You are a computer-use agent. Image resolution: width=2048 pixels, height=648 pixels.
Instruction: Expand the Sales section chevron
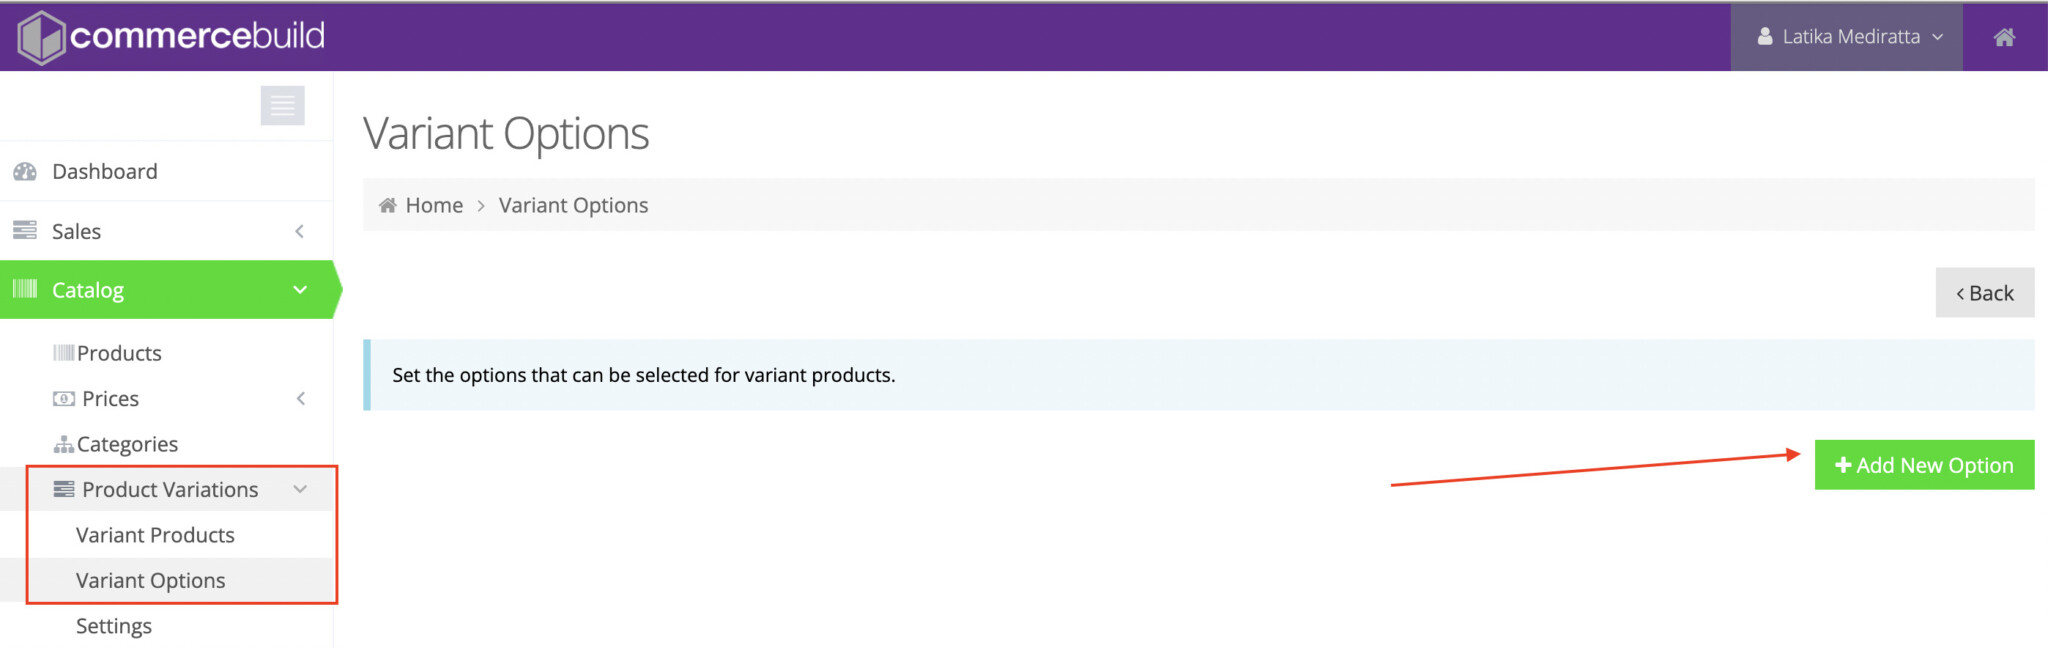coord(299,231)
